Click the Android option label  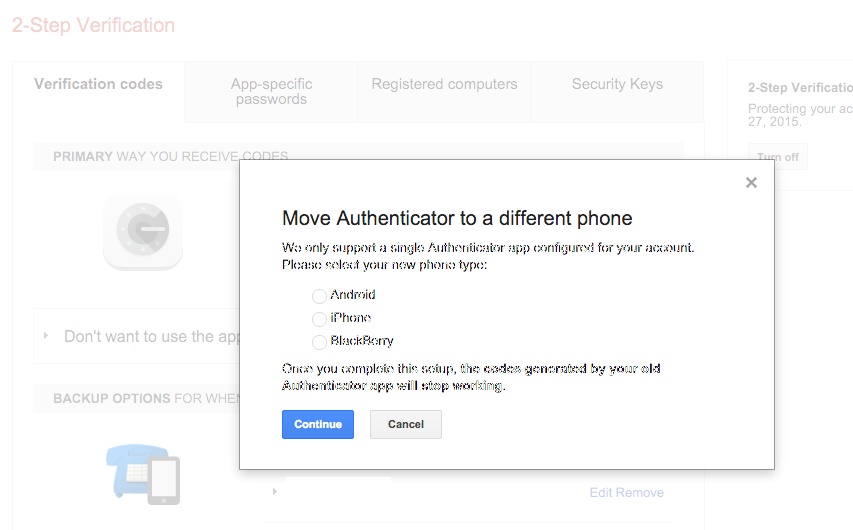(x=353, y=294)
